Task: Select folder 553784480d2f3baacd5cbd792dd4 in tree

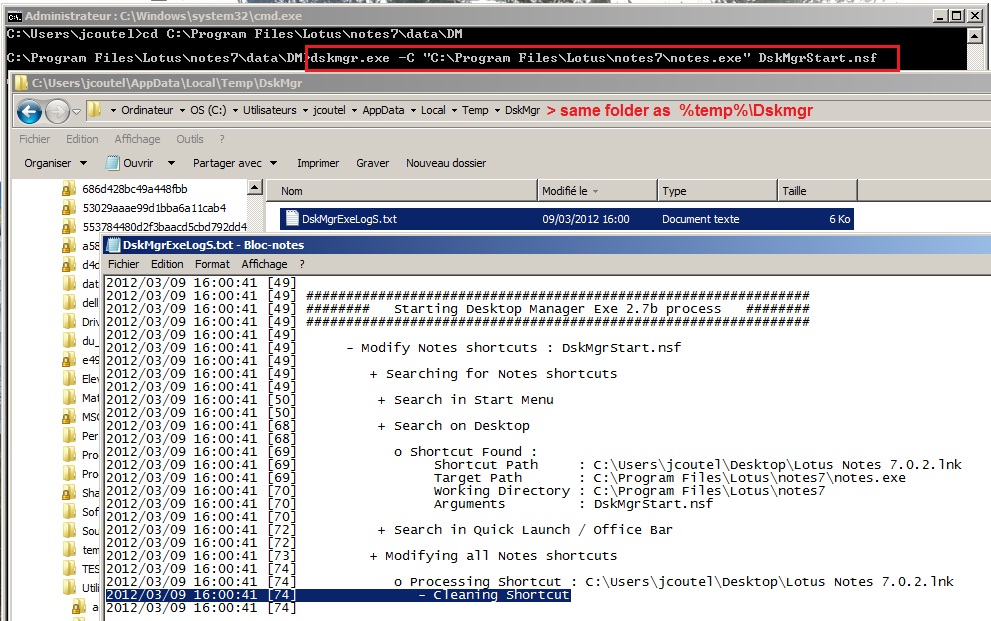Action: point(164,227)
